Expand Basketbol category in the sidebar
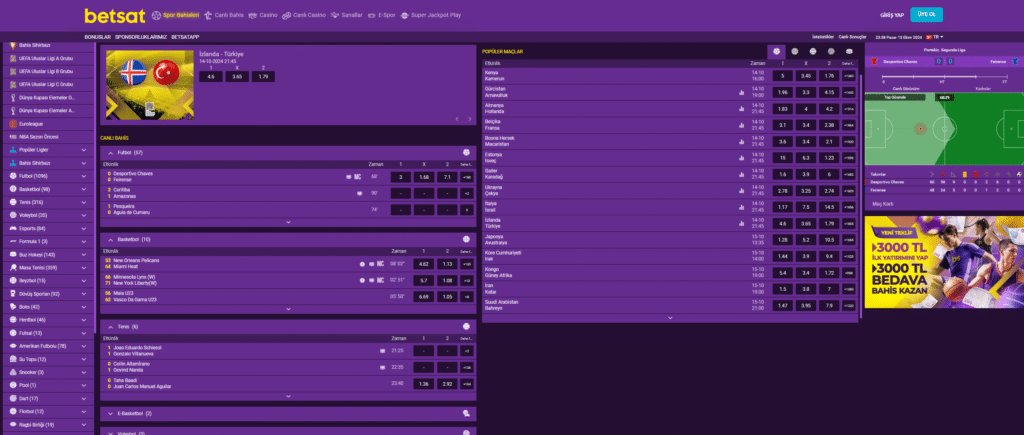 tap(48, 189)
